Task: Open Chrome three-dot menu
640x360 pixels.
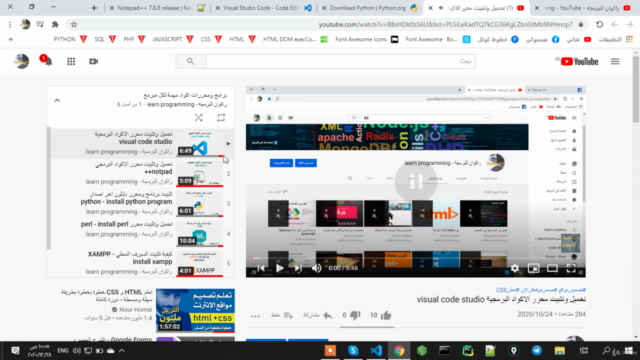Action: (x=10, y=24)
